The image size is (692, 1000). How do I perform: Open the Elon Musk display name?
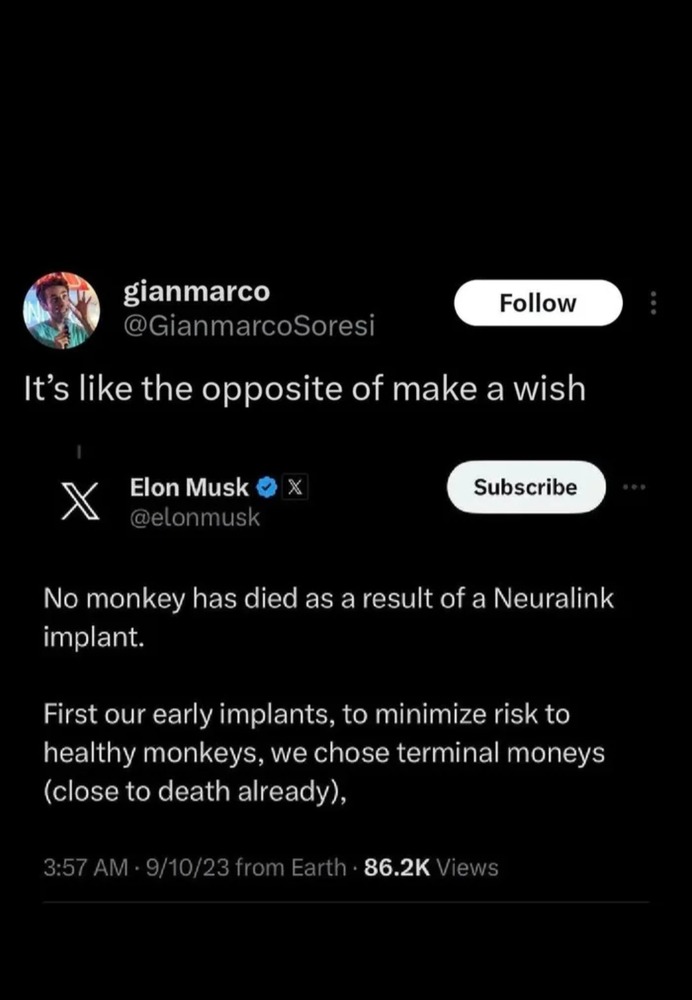pyautogui.click(x=189, y=487)
